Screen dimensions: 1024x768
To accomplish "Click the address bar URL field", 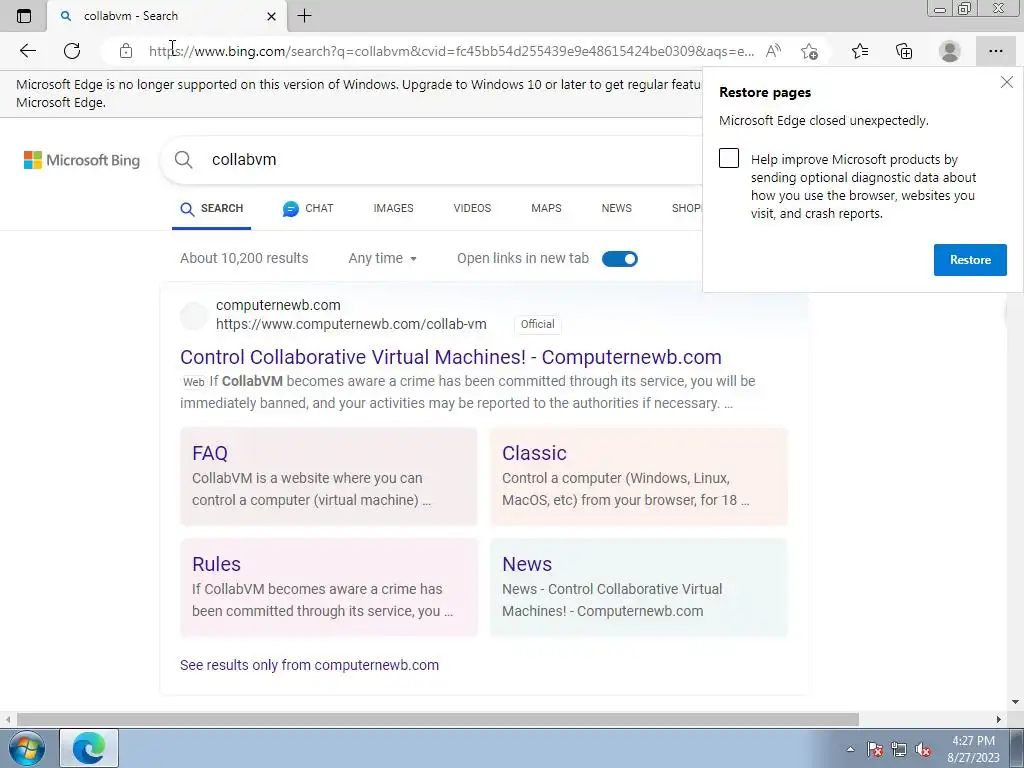I will [451, 51].
